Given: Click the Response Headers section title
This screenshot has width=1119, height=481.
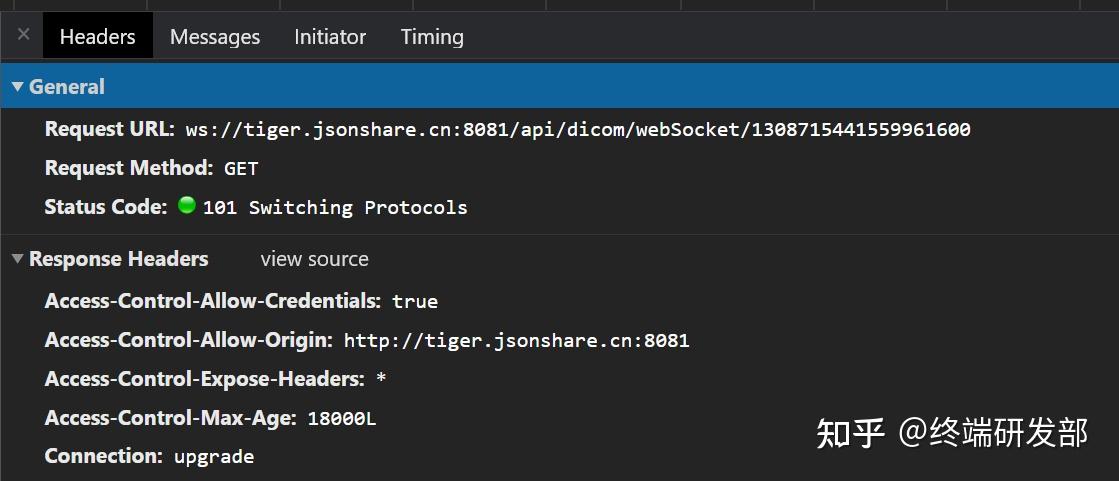Looking at the screenshot, I should [118, 259].
